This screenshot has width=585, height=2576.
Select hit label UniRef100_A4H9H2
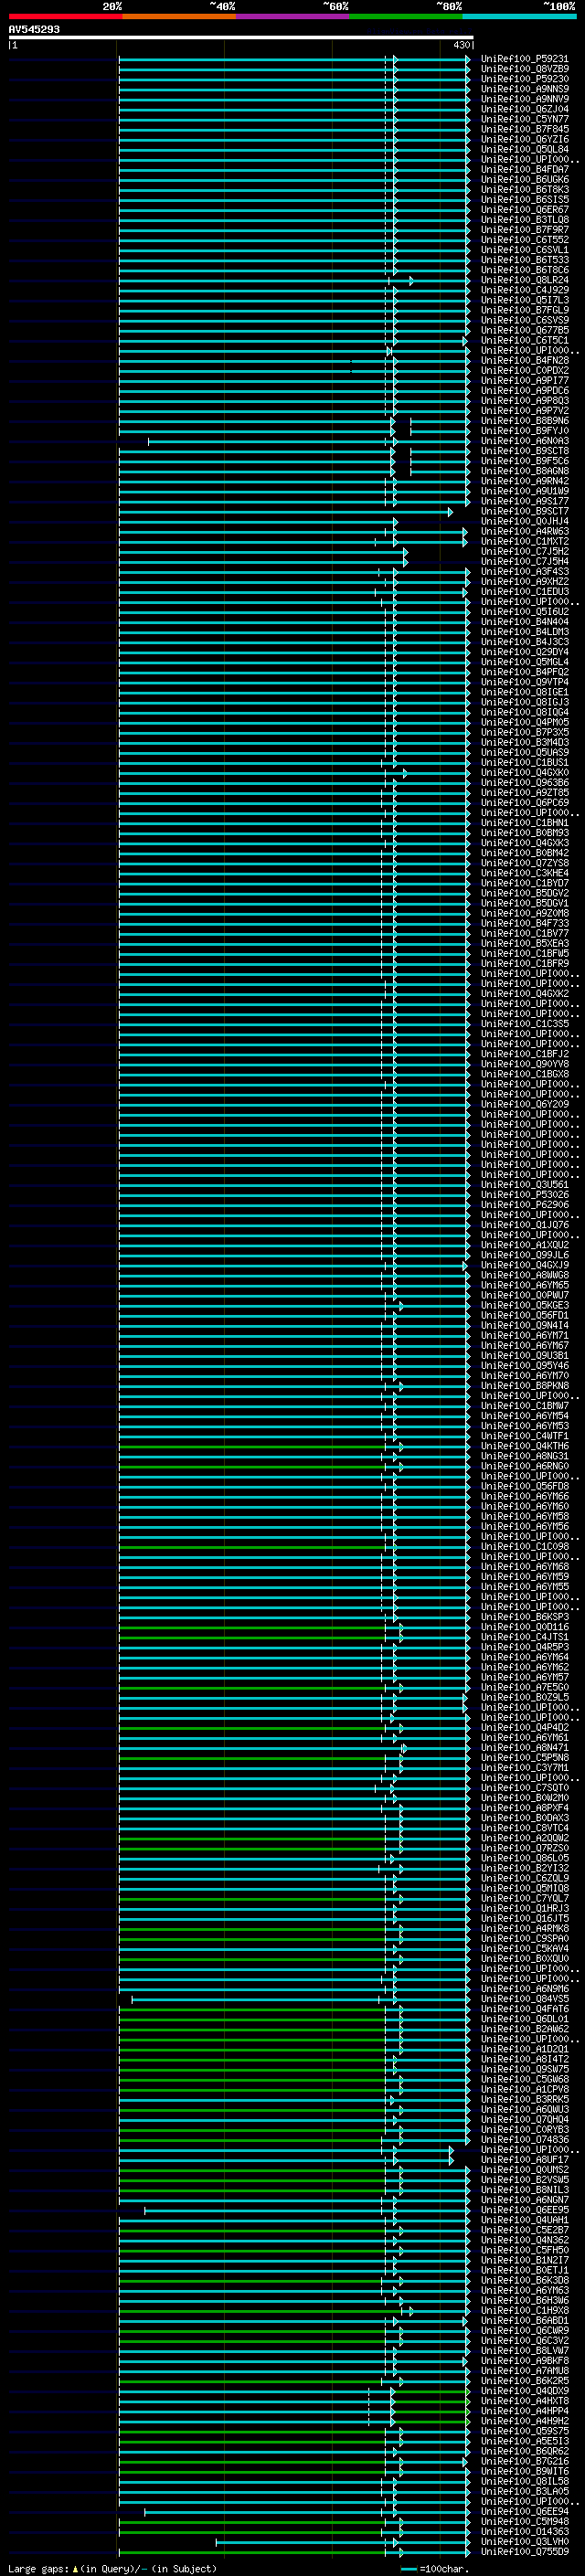[x=525, y=2421]
